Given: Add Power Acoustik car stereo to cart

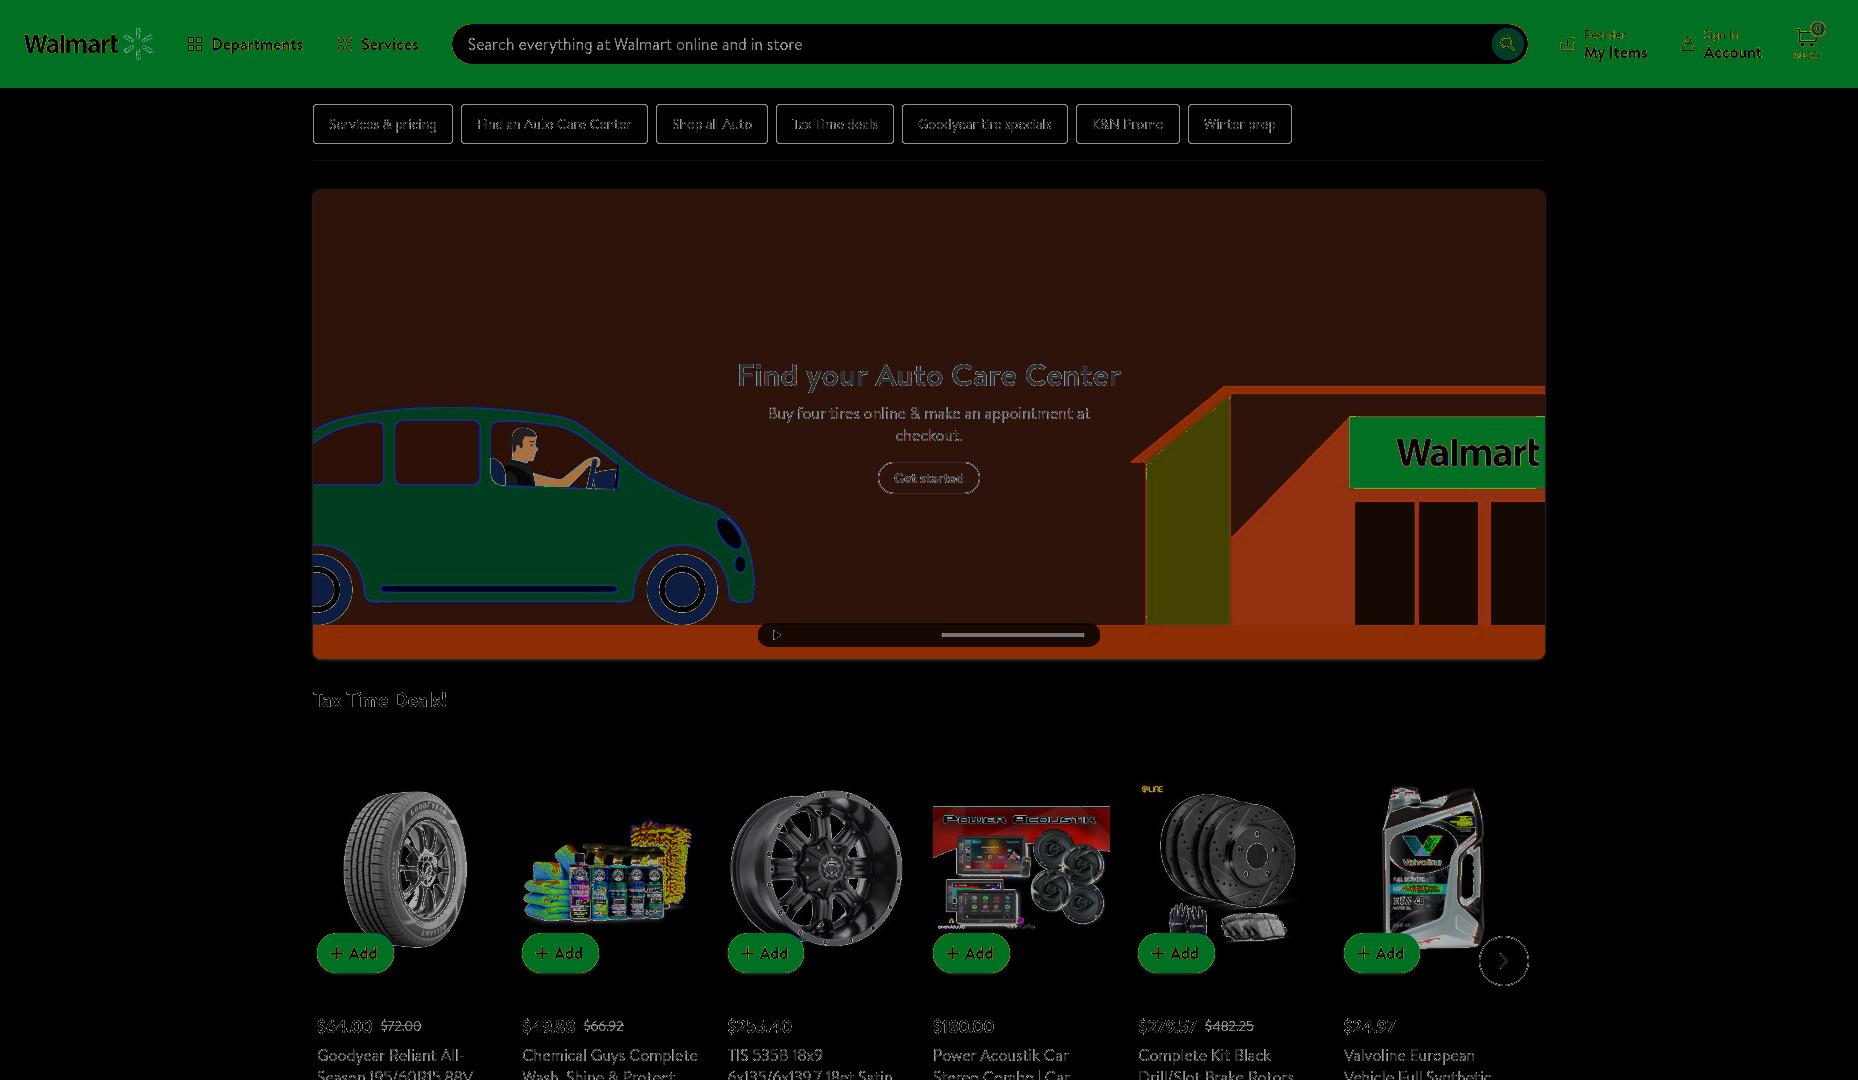Looking at the screenshot, I should [971, 953].
